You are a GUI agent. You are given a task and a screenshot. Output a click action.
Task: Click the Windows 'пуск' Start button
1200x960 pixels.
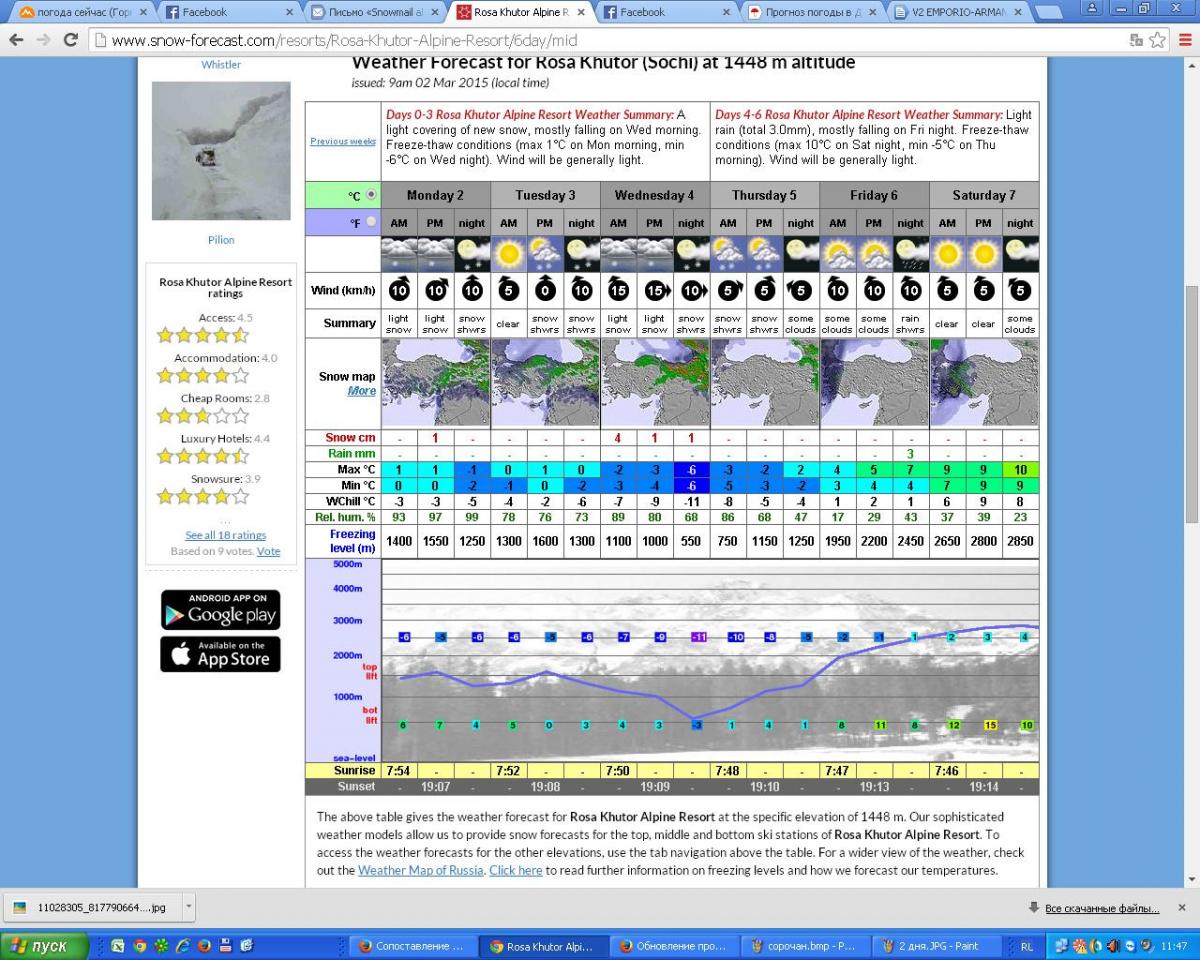[x=44, y=945]
